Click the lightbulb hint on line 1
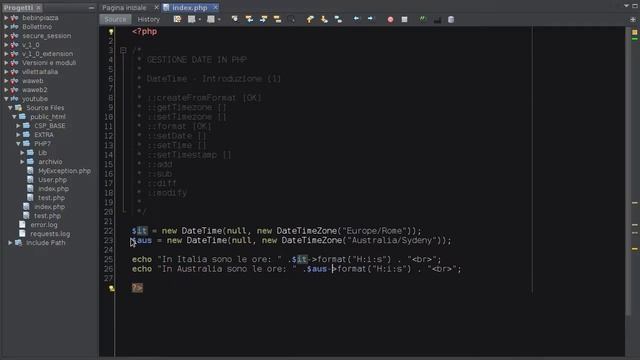Image resolution: width=640 pixels, height=360 pixels. click(x=111, y=31)
